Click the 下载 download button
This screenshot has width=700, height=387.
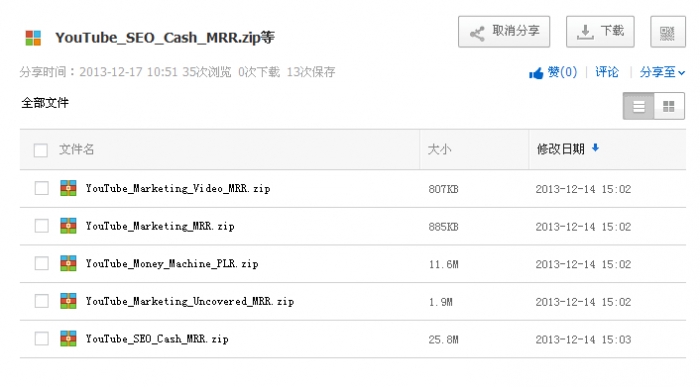point(600,32)
